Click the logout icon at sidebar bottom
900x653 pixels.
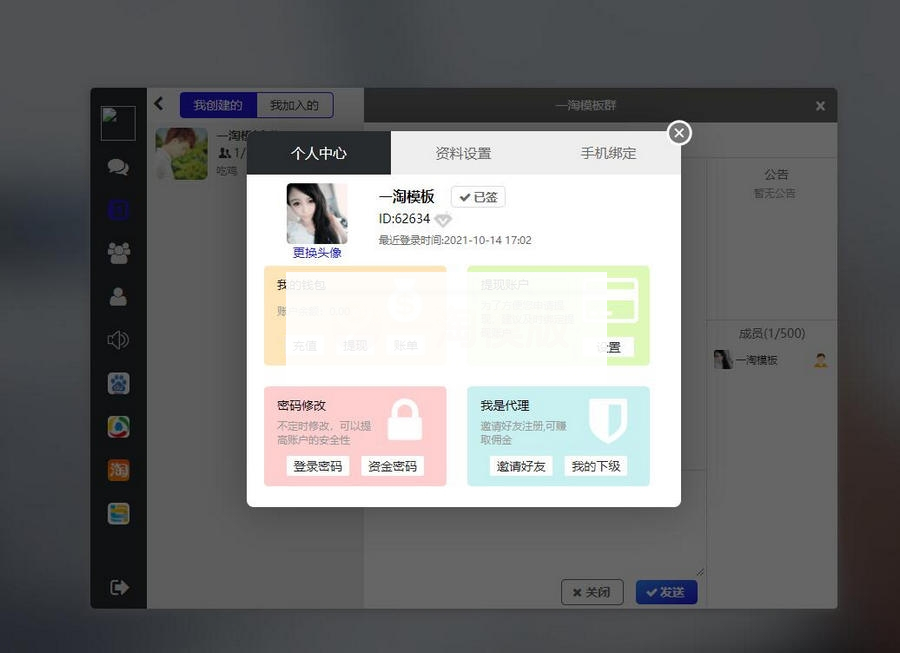point(118,588)
